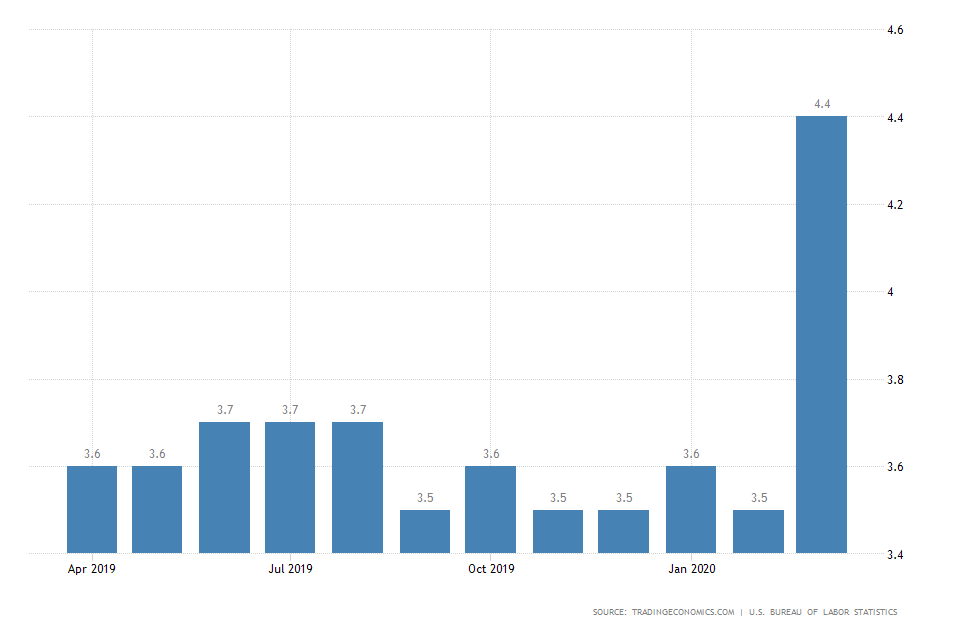The height and width of the screenshot is (636, 954).
Task: Select the bar labeled 3.6 above Jan 2020
Action: click(691, 505)
